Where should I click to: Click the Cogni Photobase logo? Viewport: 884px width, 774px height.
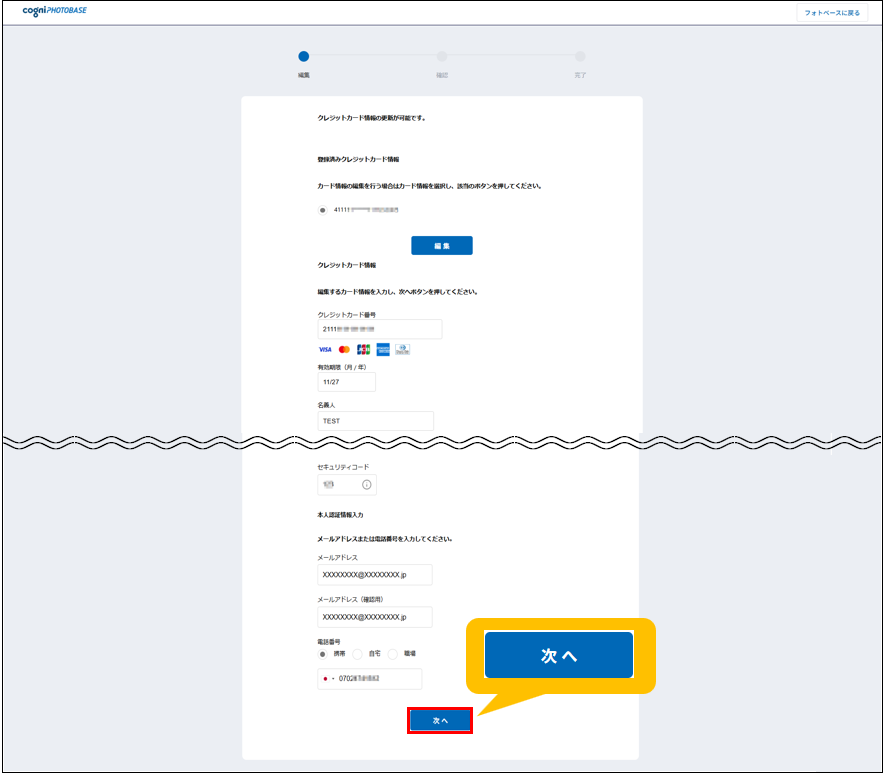55,12
